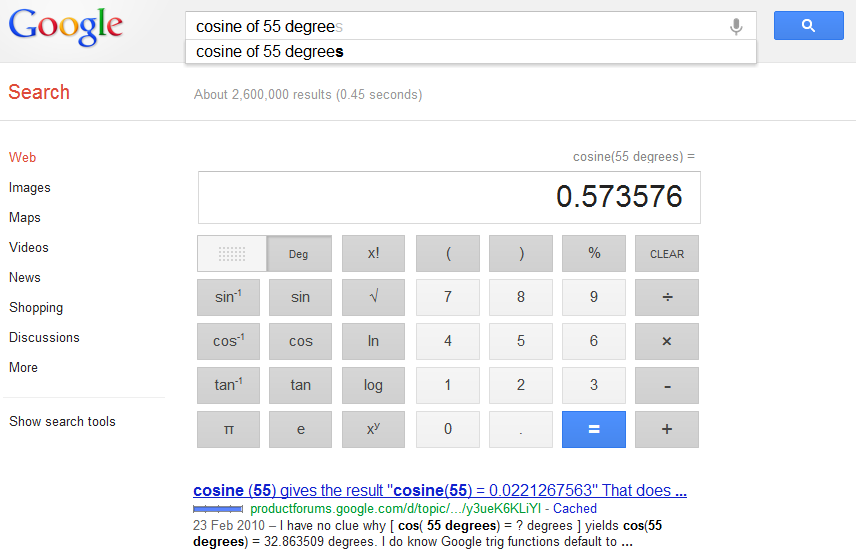Click the productforums.google.com URL text
The image size is (856, 551).
tap(395, 508)
